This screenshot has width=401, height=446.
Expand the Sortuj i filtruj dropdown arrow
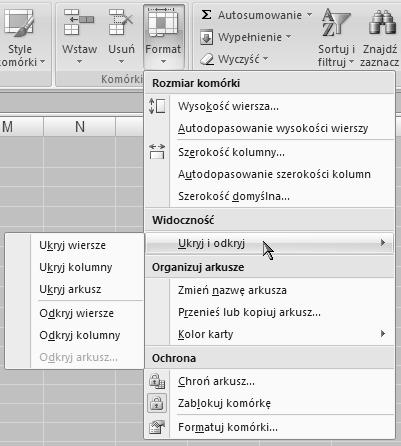tap(351, 62)
